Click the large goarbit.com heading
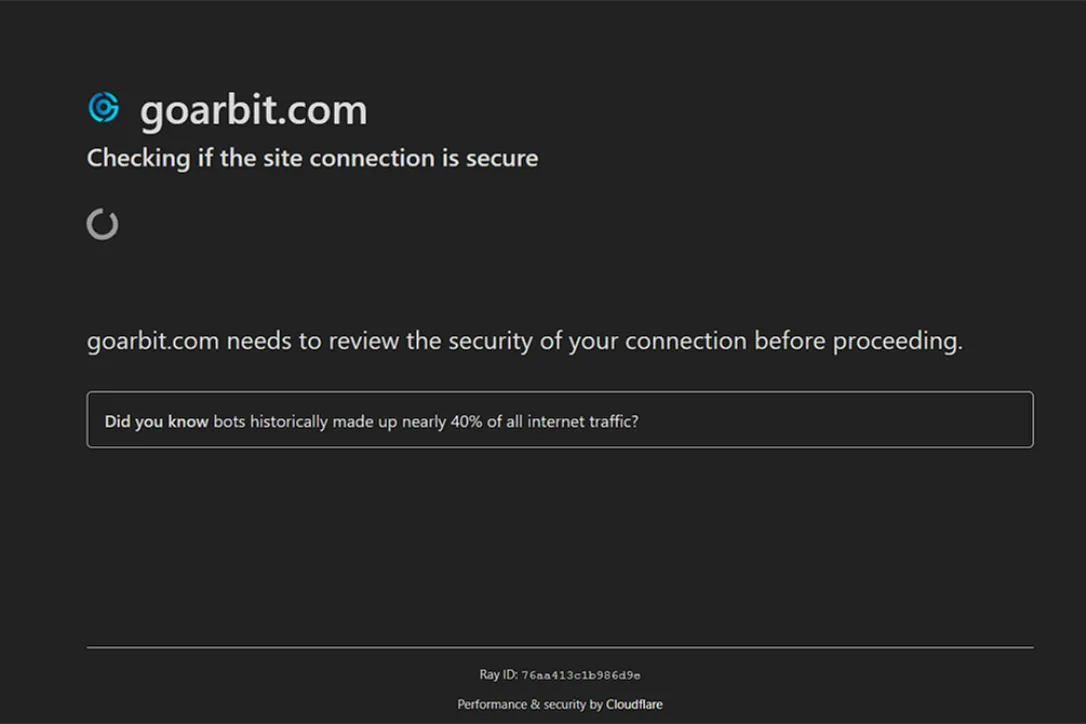 pos(253,111)
